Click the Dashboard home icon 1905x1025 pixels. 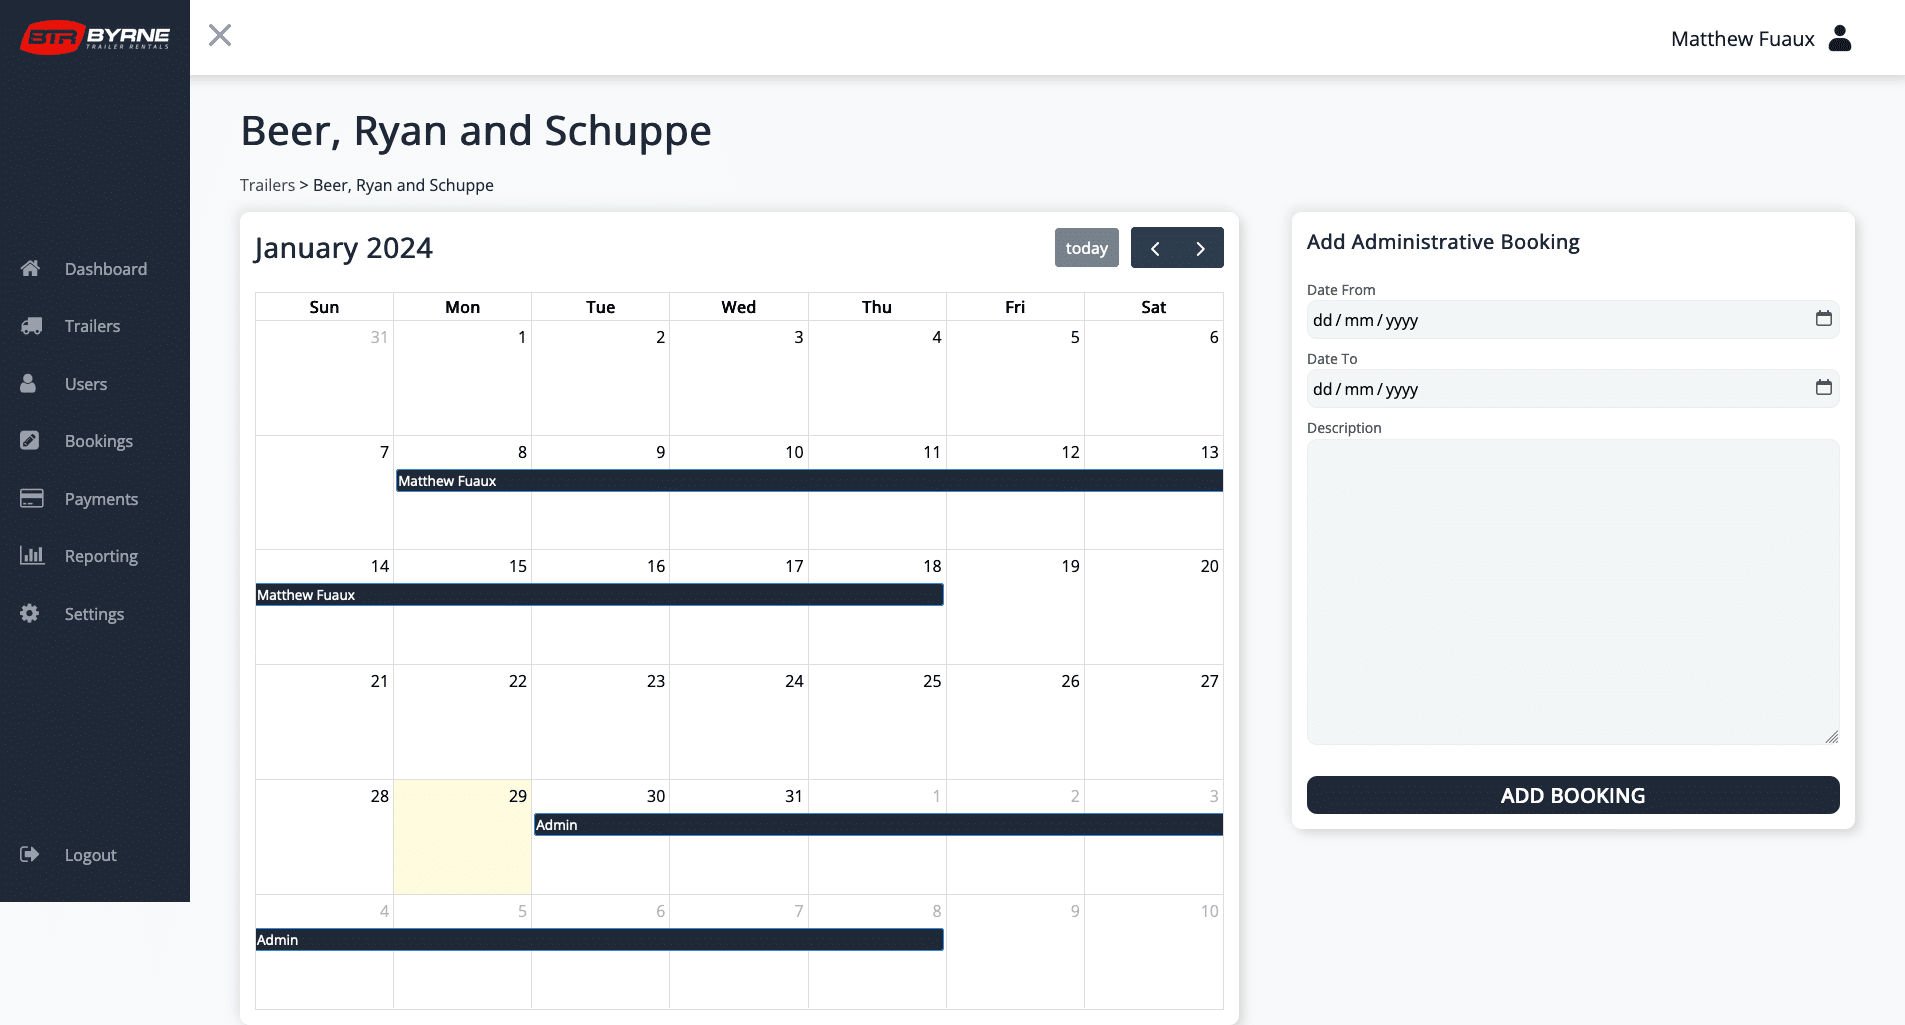pos(30,268)
